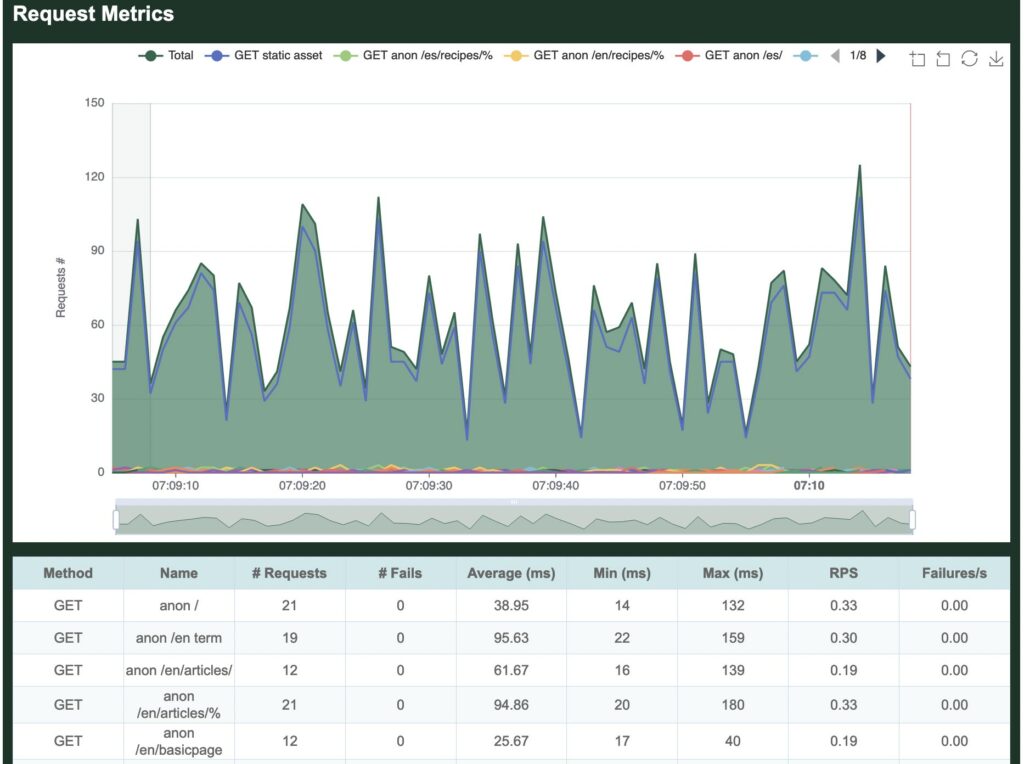Click the average value 94.86
The width and height of the screenshot is (1024, 764).
(x=511, y=705)
